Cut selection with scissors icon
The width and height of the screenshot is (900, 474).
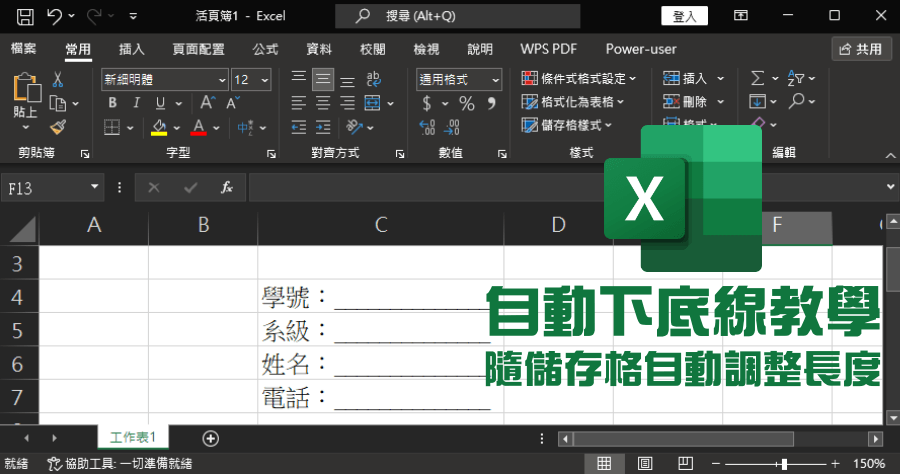58,79
